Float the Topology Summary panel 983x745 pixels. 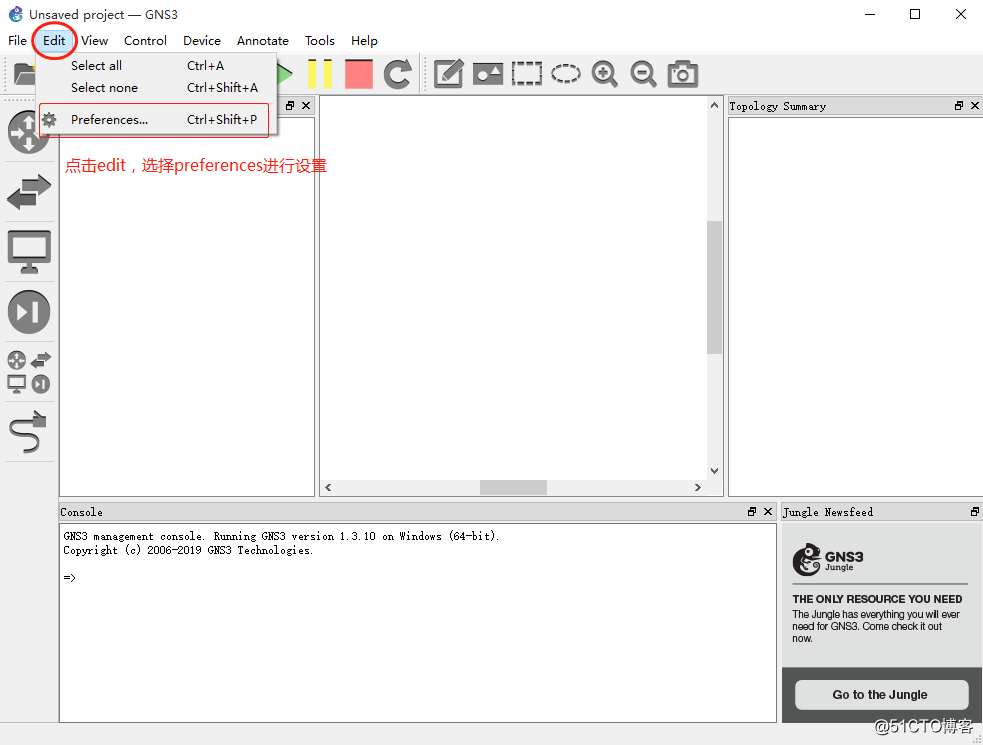(959, 105)
